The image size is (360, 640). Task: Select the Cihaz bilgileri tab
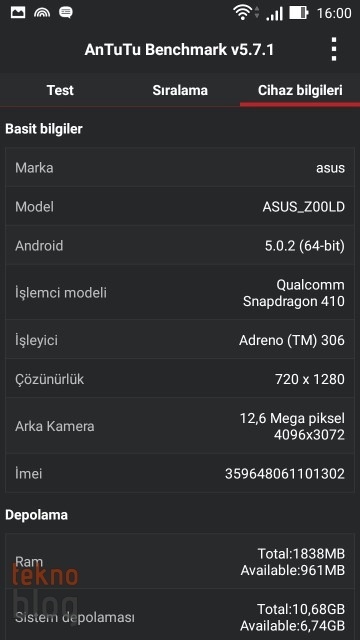[300, 90]
